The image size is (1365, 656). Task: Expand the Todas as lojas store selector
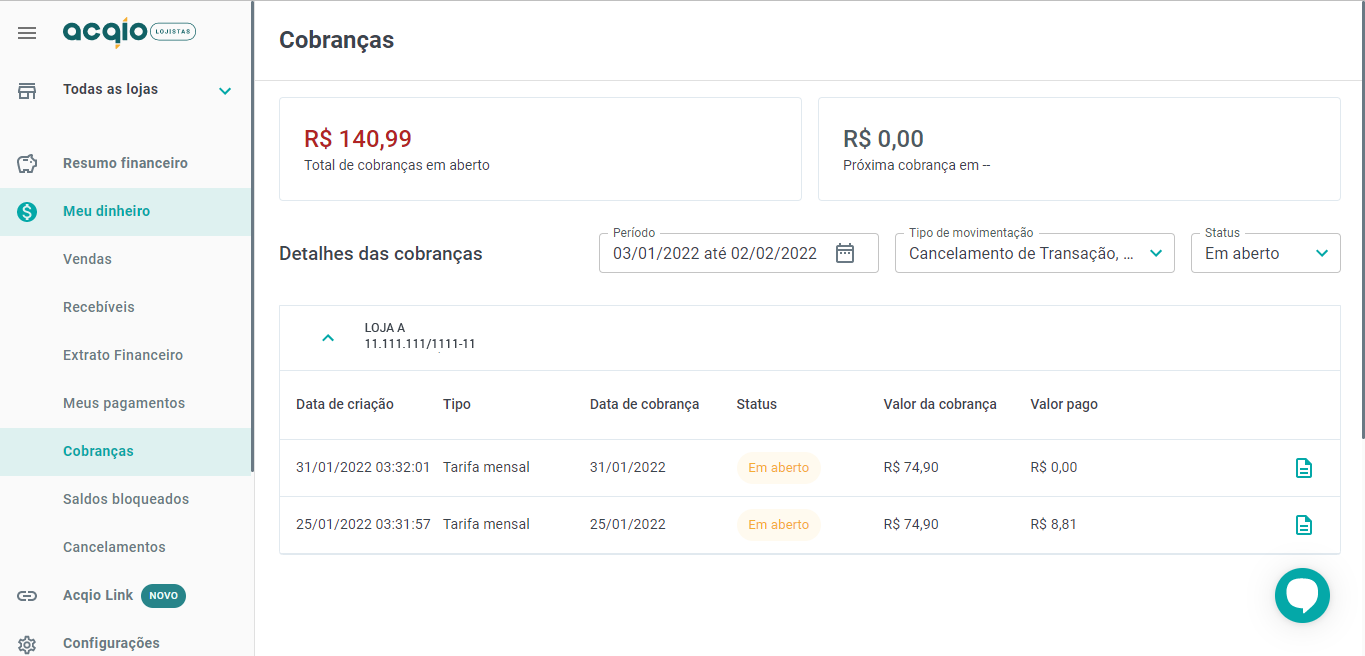(225, 91)
